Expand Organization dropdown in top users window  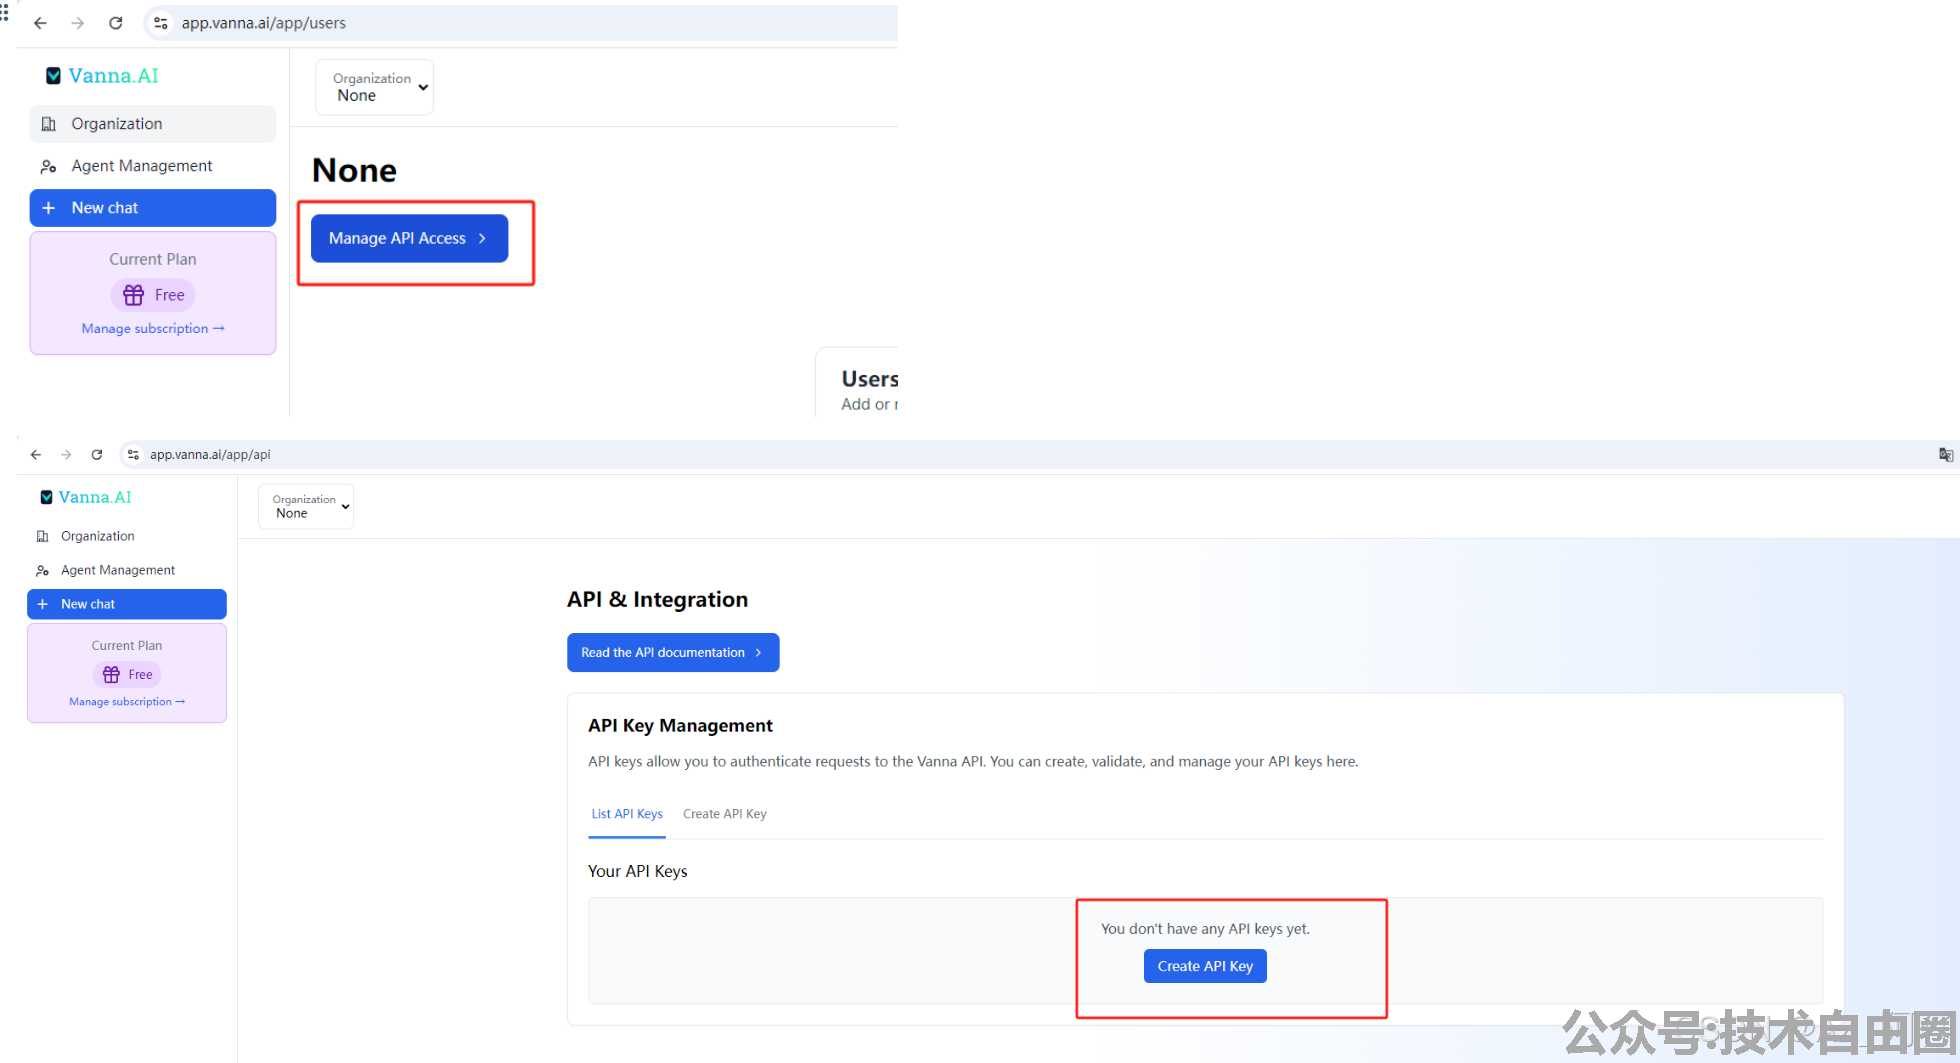[375, 87]
